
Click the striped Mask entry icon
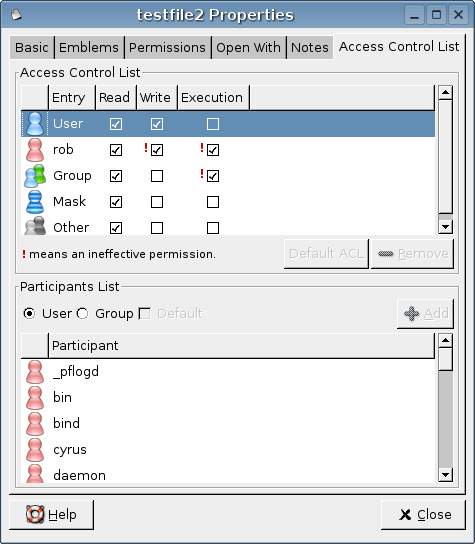pos(35,202)
